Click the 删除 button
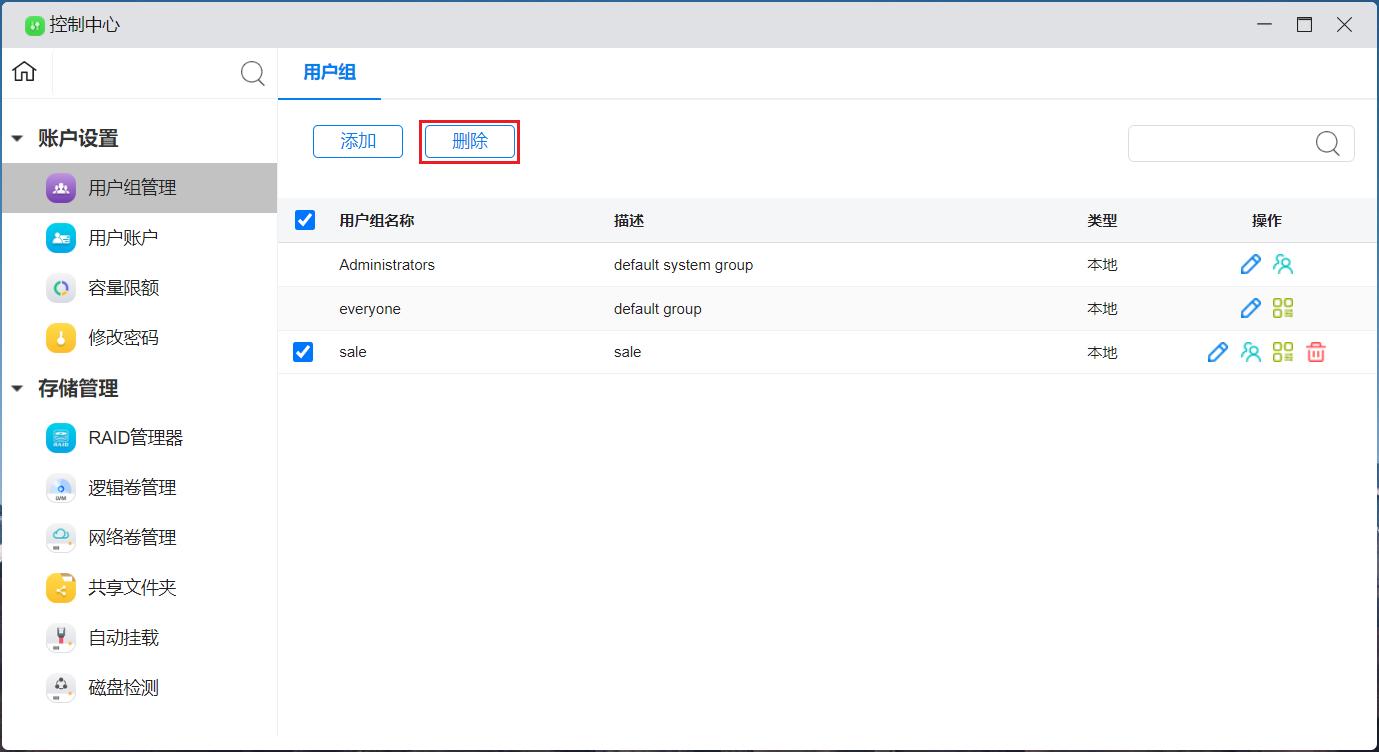 470,141
